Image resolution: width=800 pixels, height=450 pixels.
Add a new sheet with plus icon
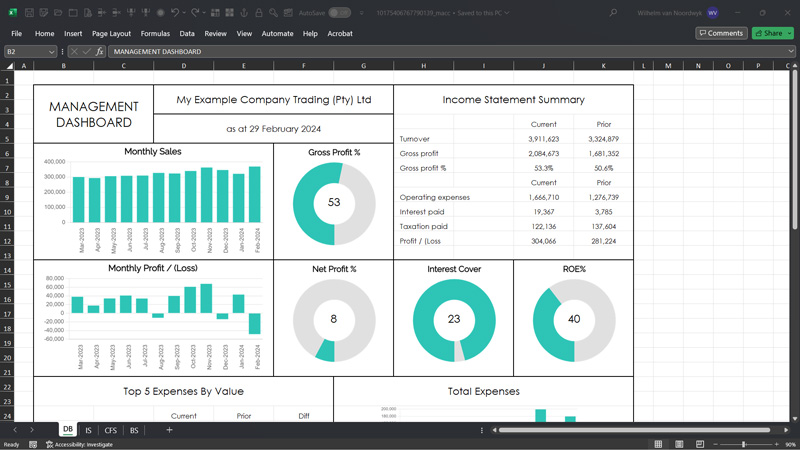[x=169, y=430]
